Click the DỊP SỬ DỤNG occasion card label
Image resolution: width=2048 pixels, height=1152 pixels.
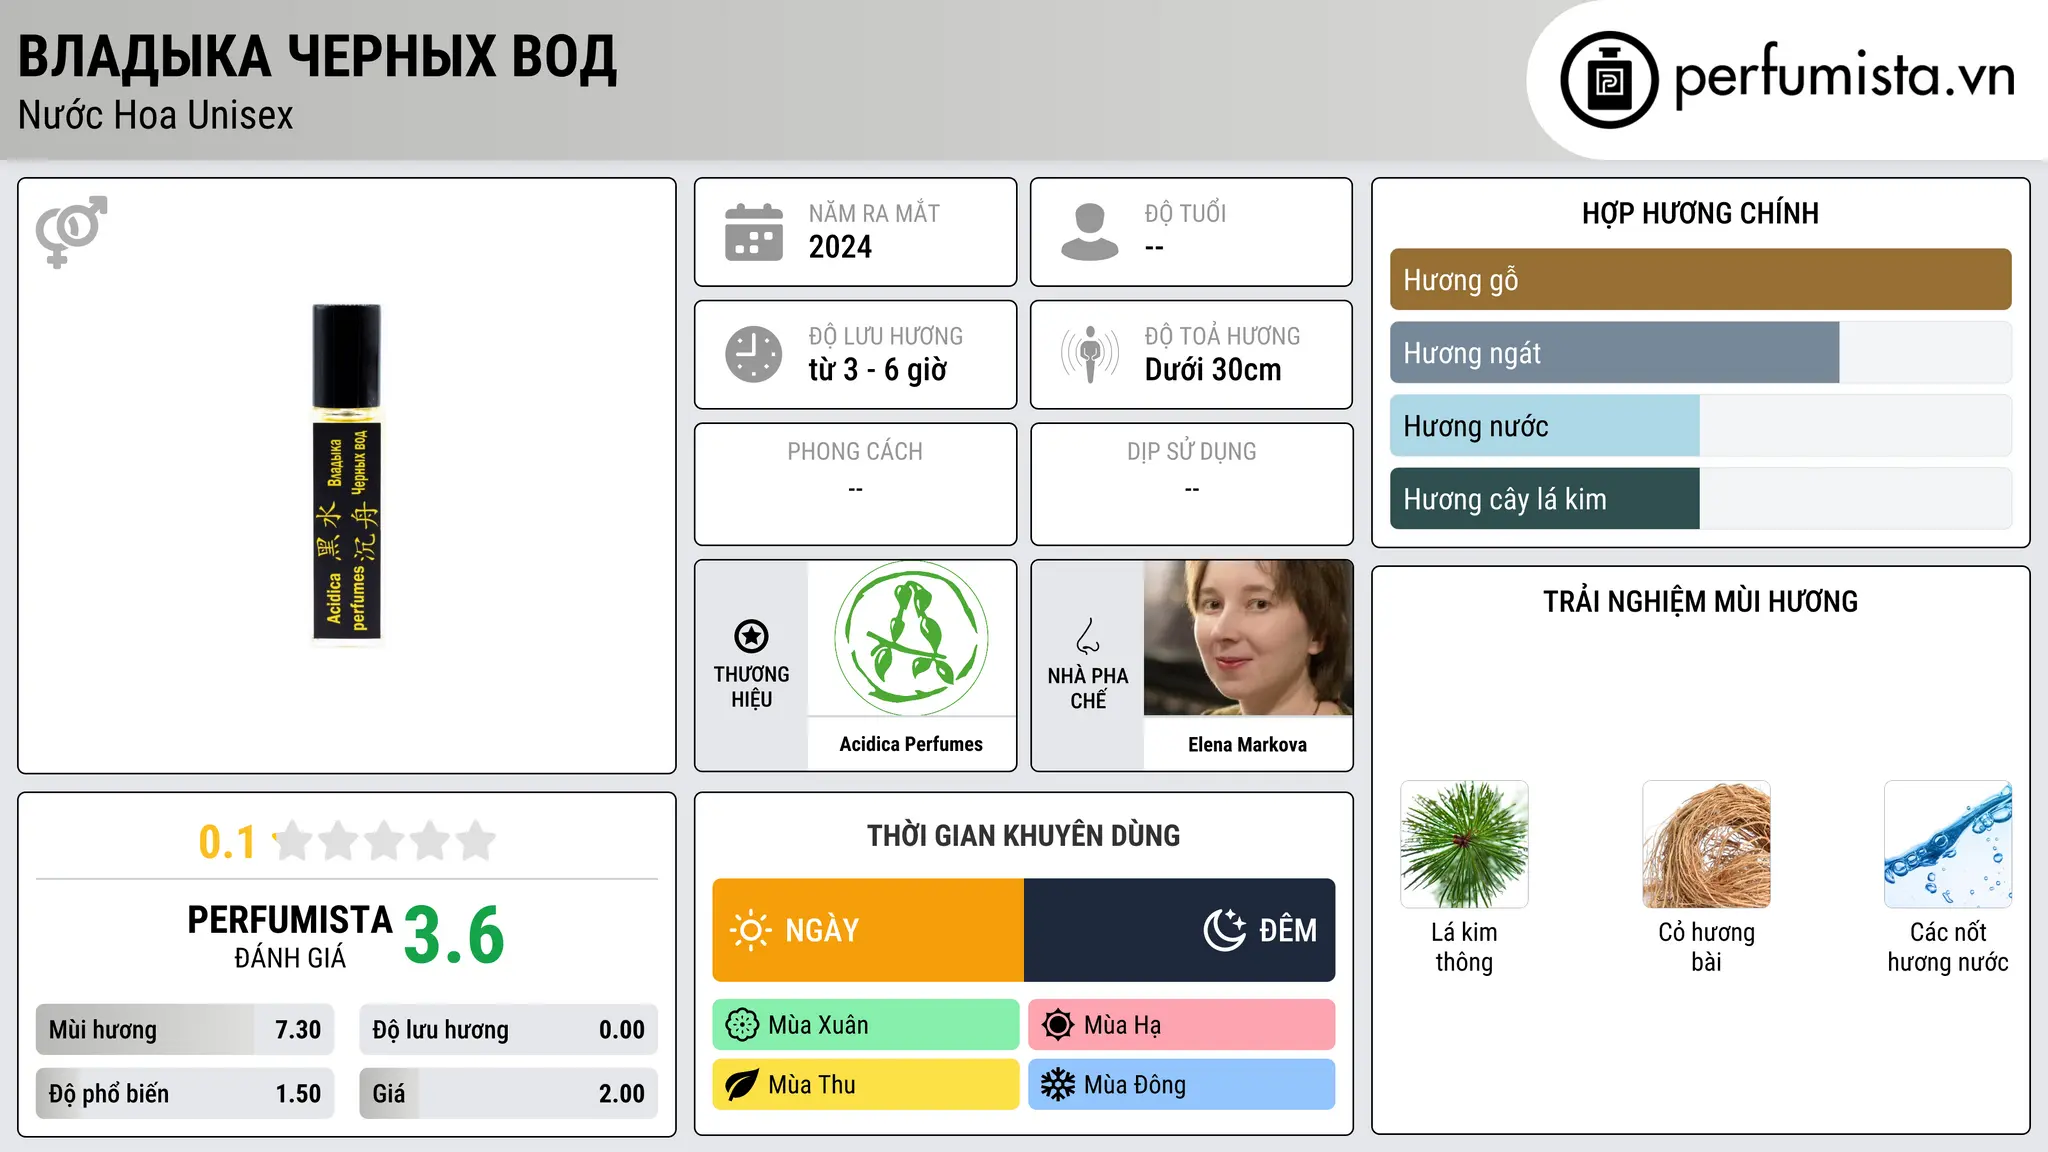coord(1192,452)
